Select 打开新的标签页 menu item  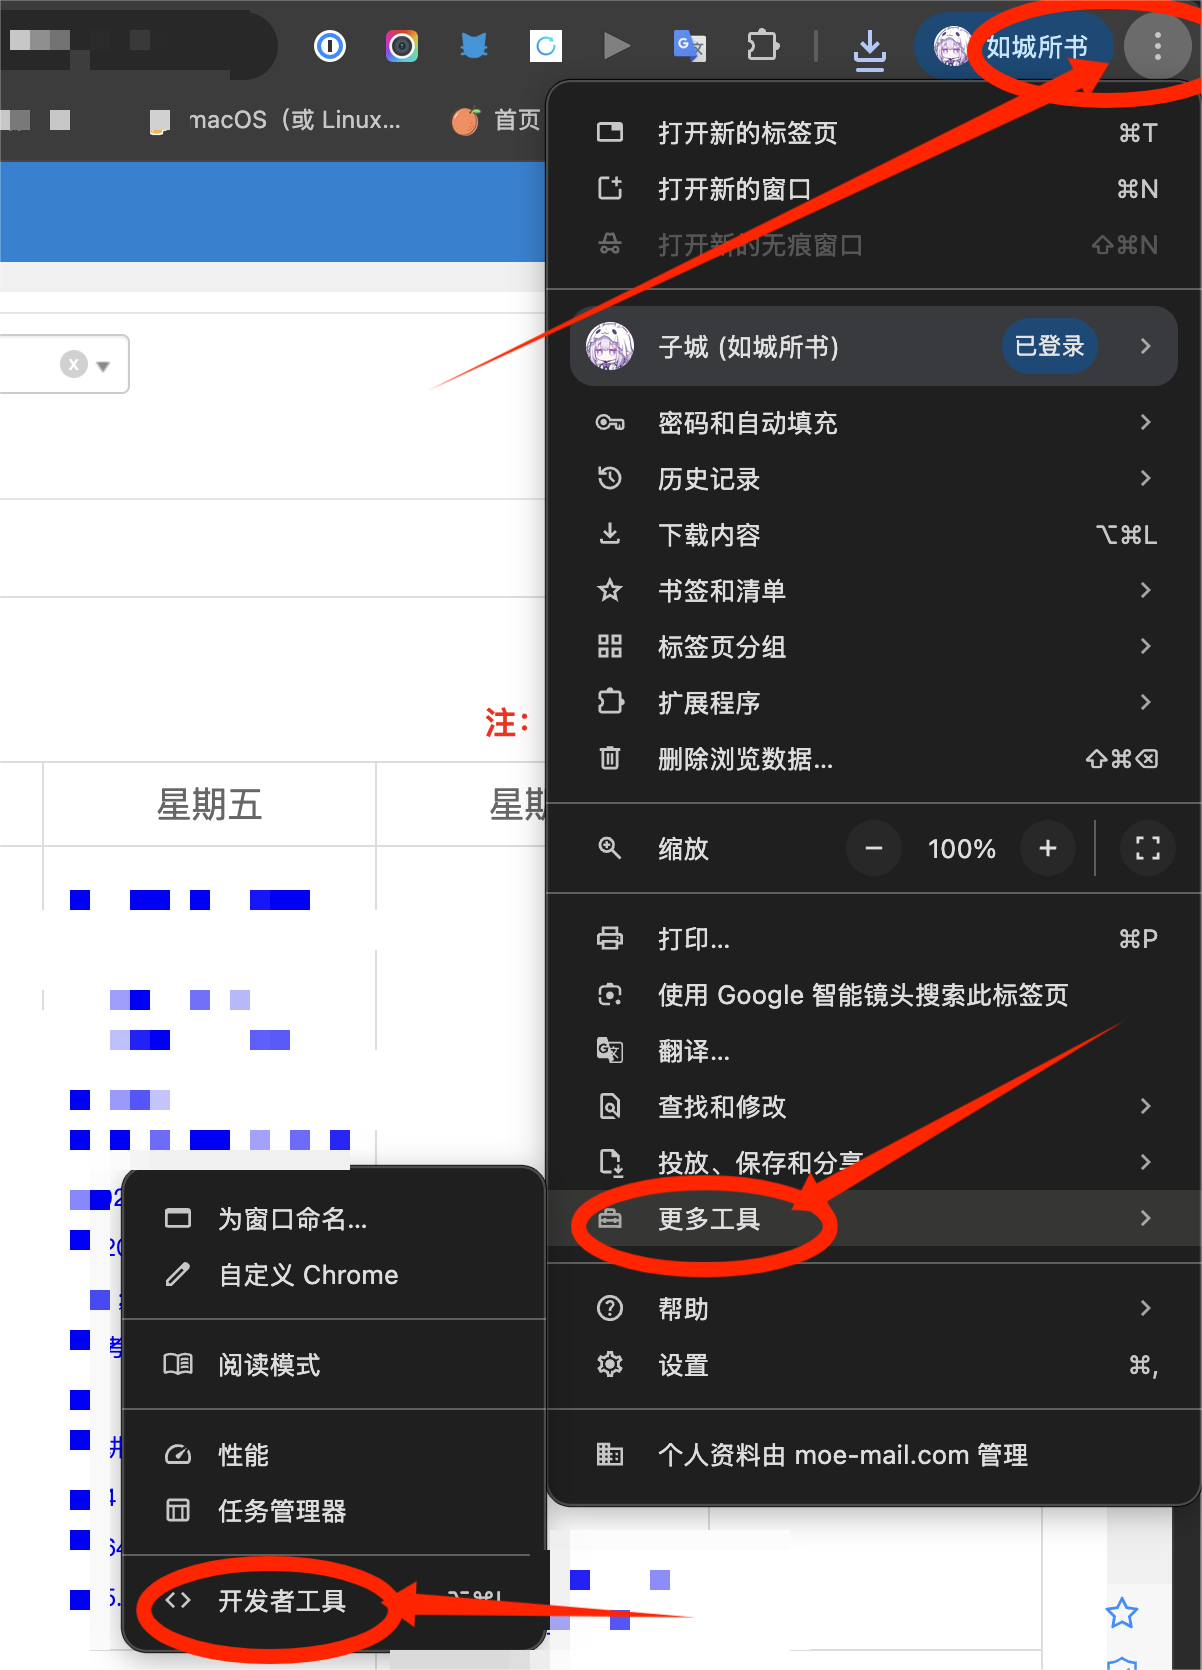tap(748, 133)
